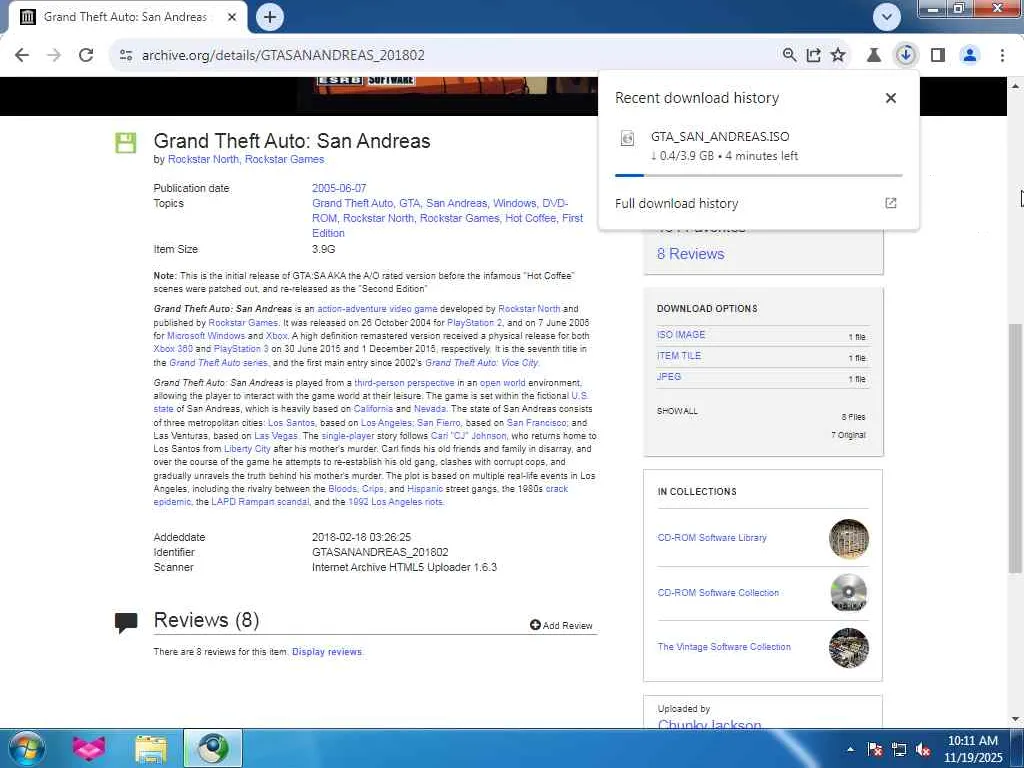1024x768 pixels.
Task: View site information icon in address bar
Action: point(126,55)
